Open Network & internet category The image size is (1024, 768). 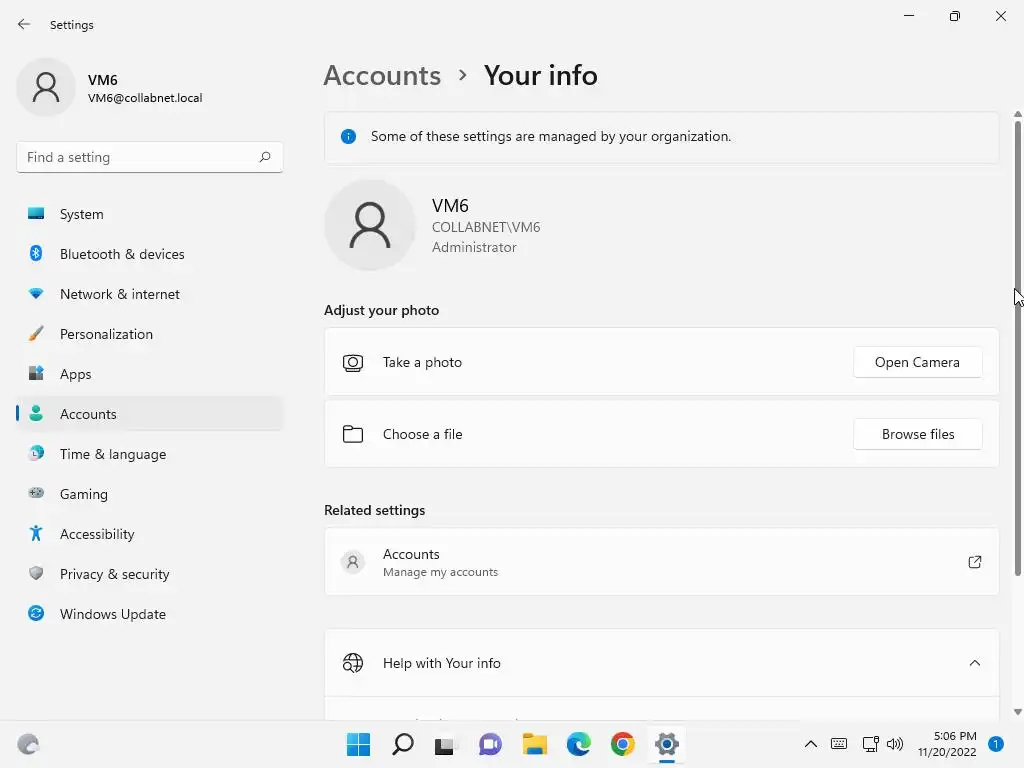(150, 294)
